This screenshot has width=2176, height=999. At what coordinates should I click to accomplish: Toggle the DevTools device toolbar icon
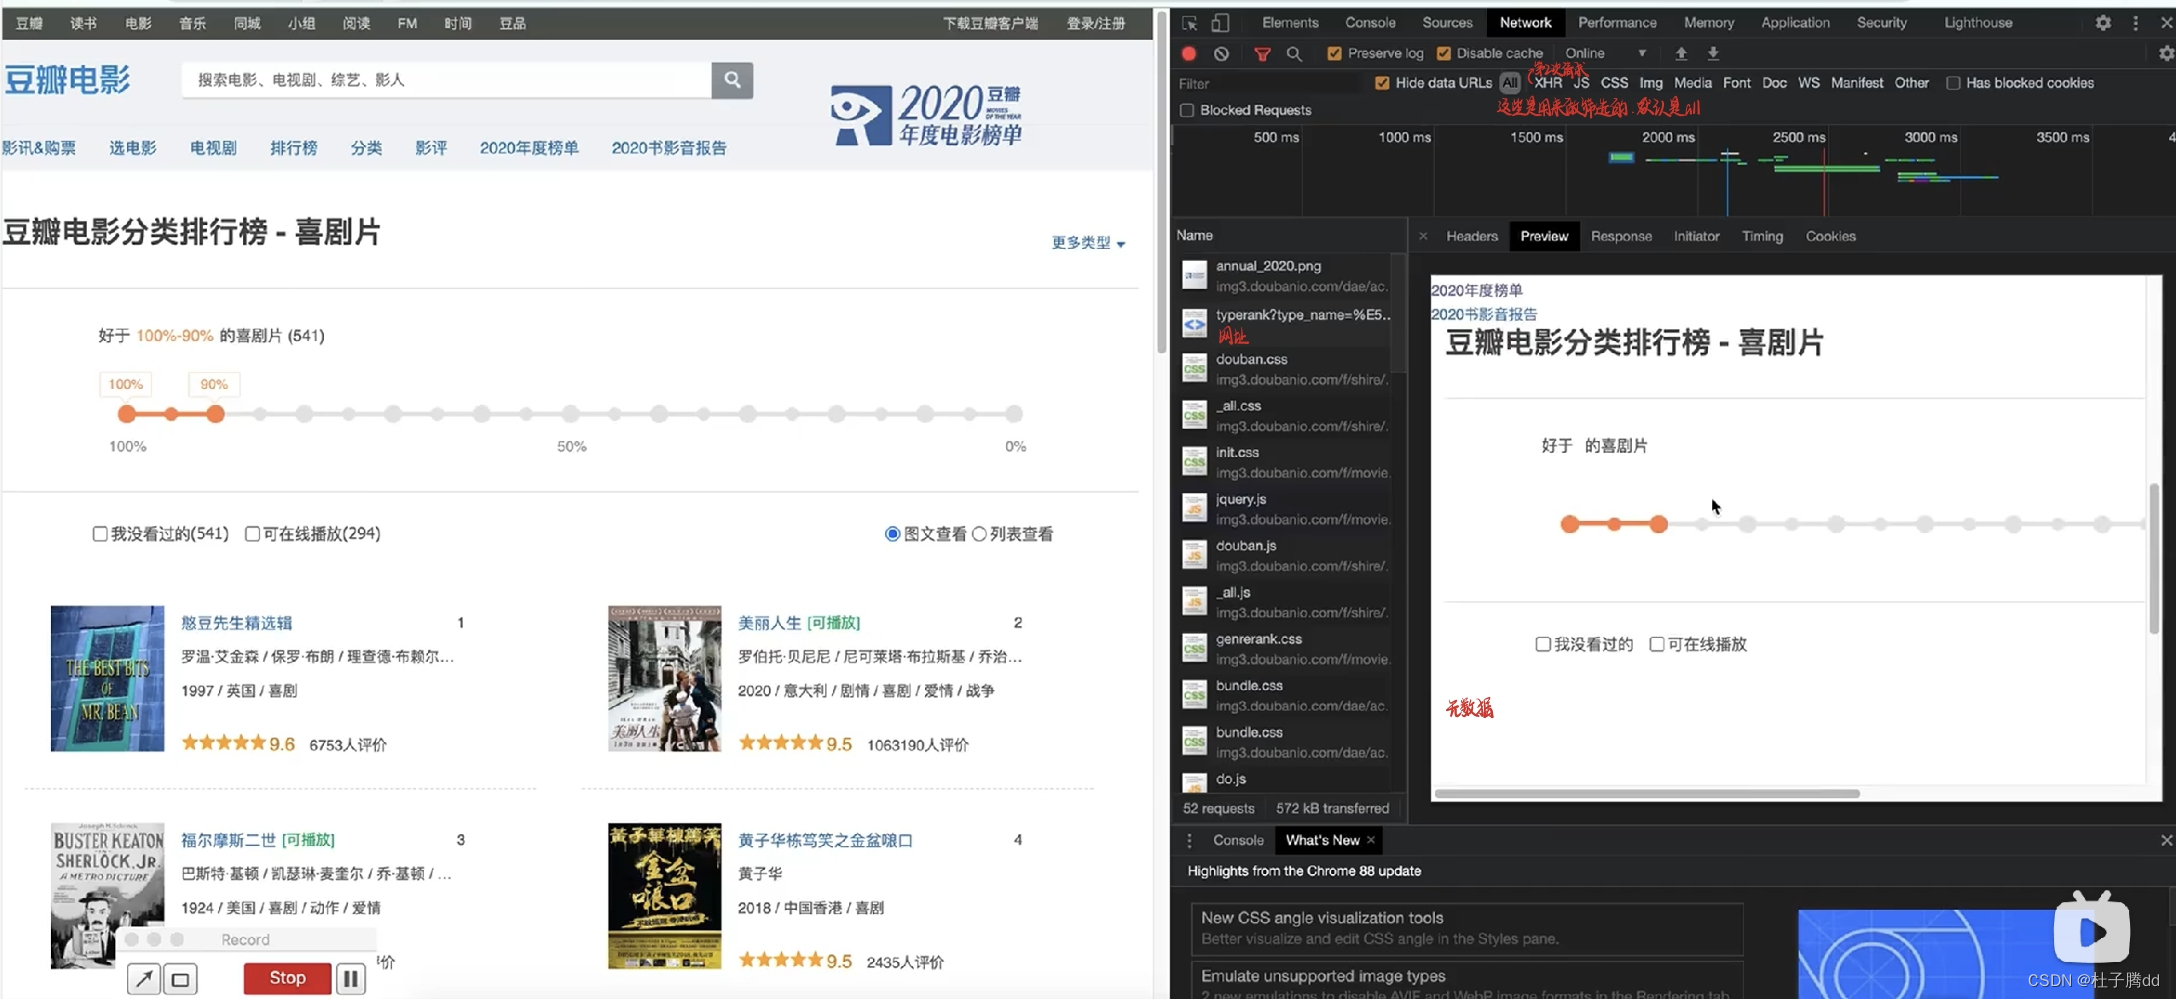click(x=1220, y=23)
